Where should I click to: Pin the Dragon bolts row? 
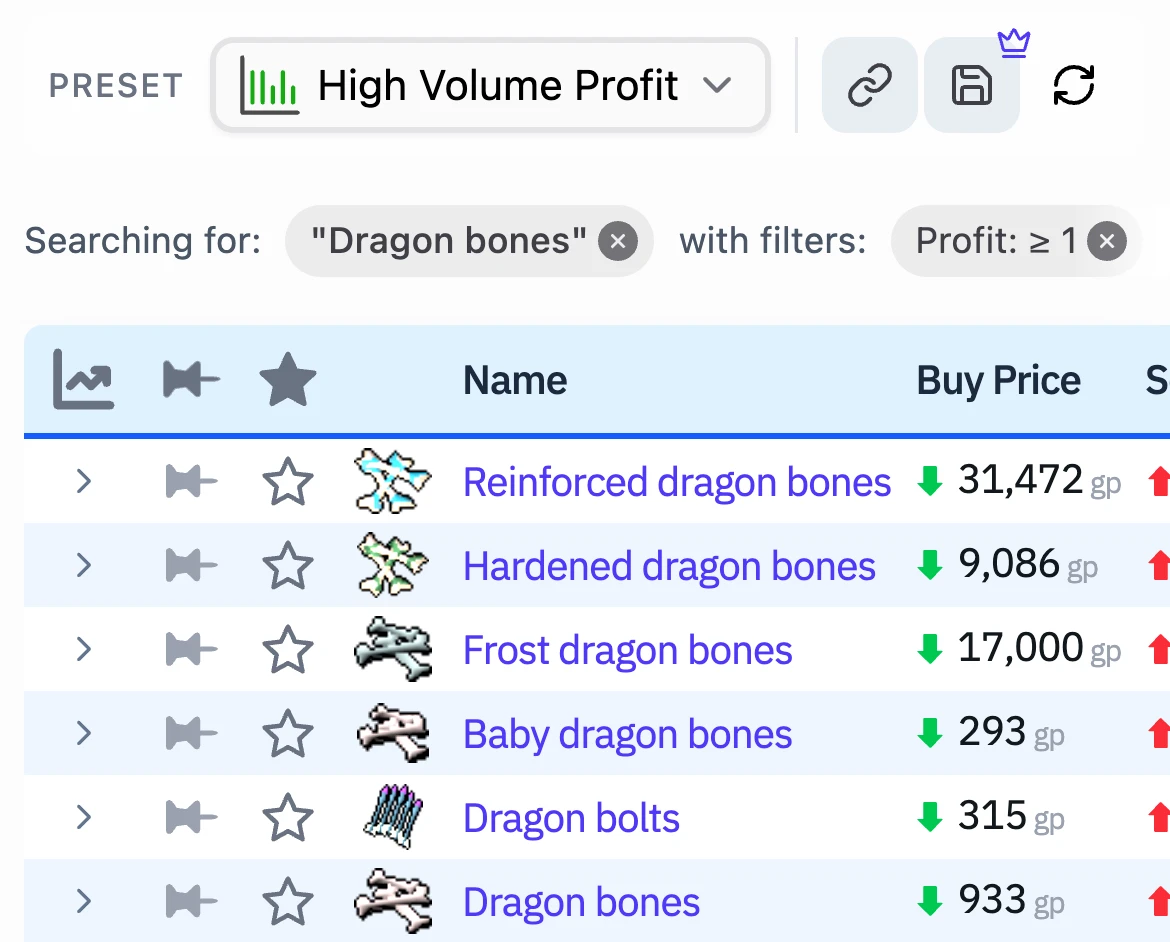(191, 817)
